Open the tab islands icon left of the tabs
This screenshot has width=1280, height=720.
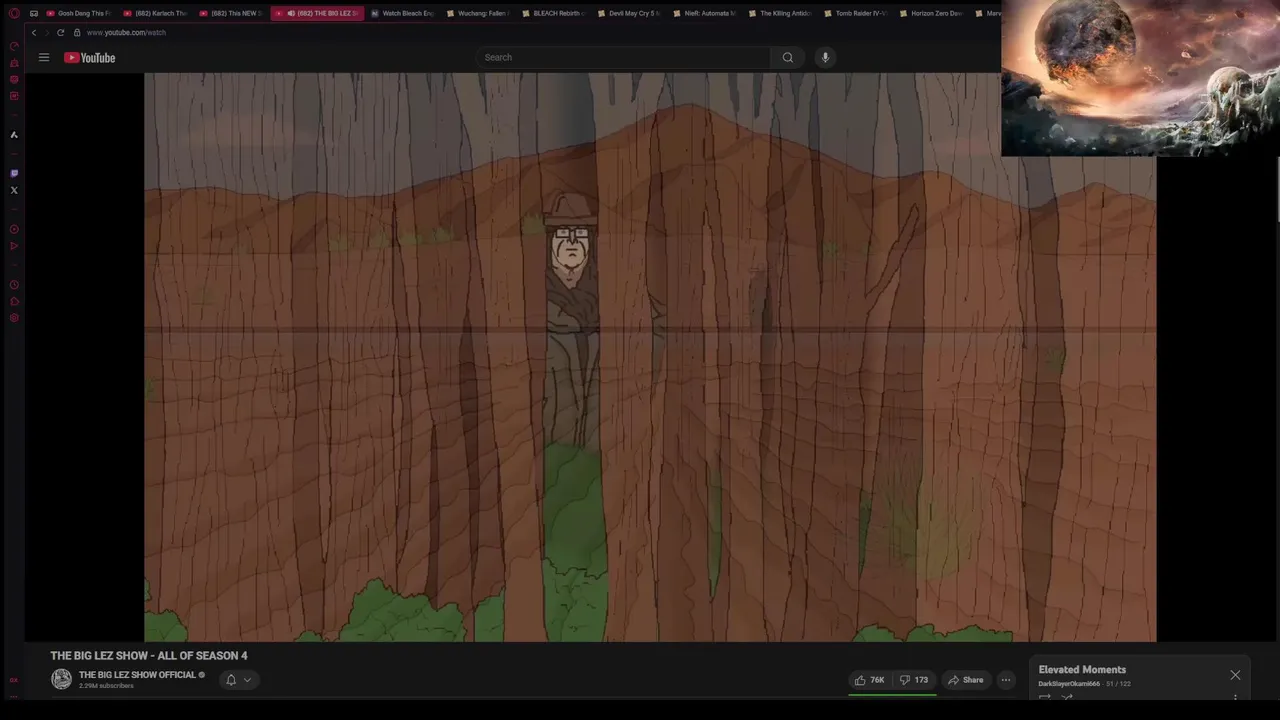33,13
